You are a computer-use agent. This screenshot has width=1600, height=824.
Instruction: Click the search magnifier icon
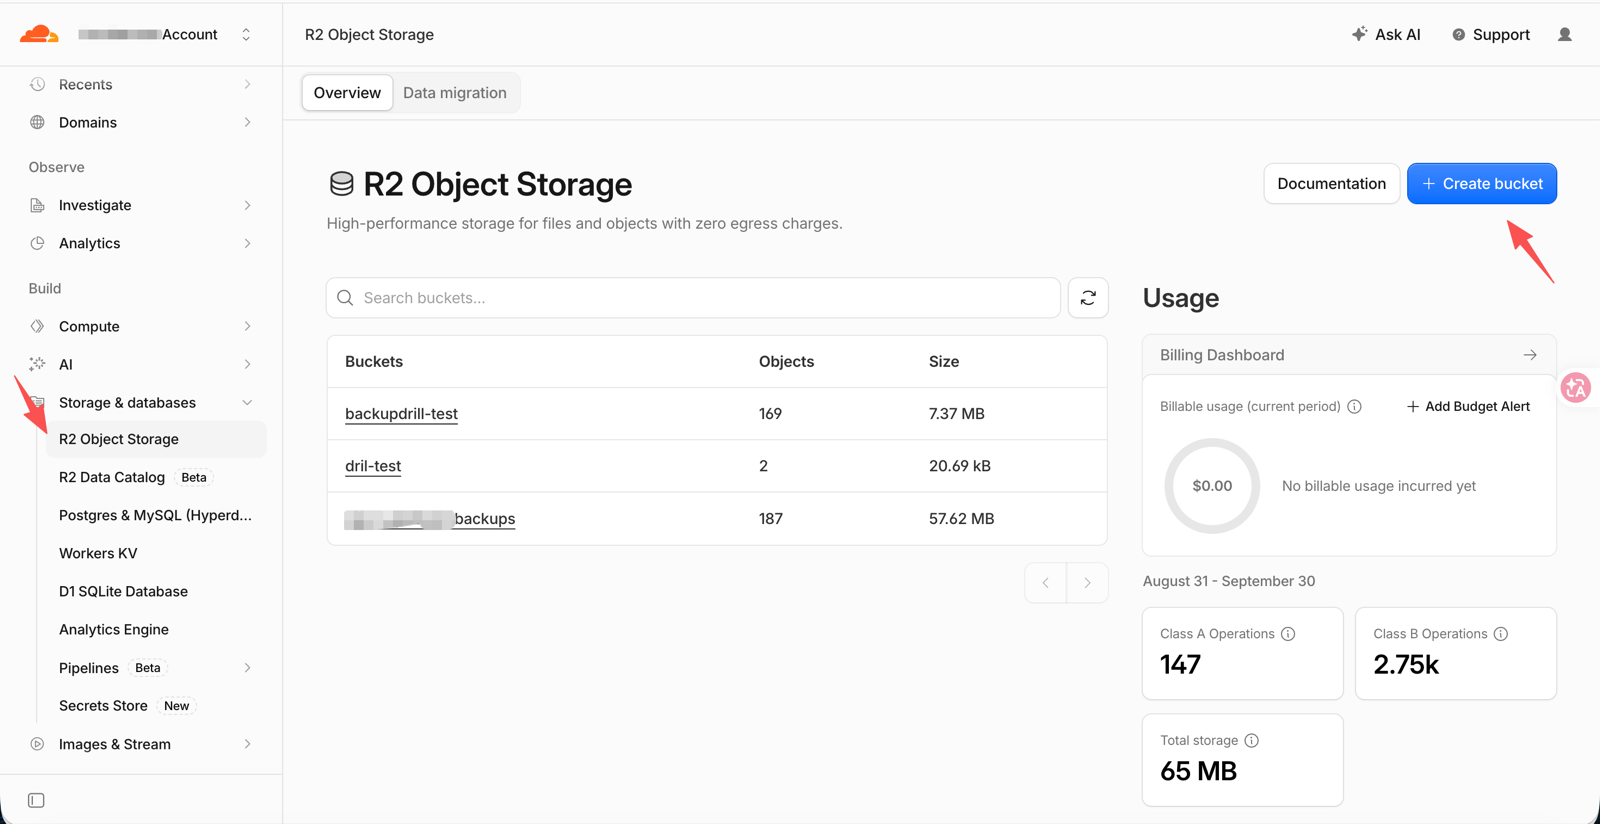click(345, 298)
